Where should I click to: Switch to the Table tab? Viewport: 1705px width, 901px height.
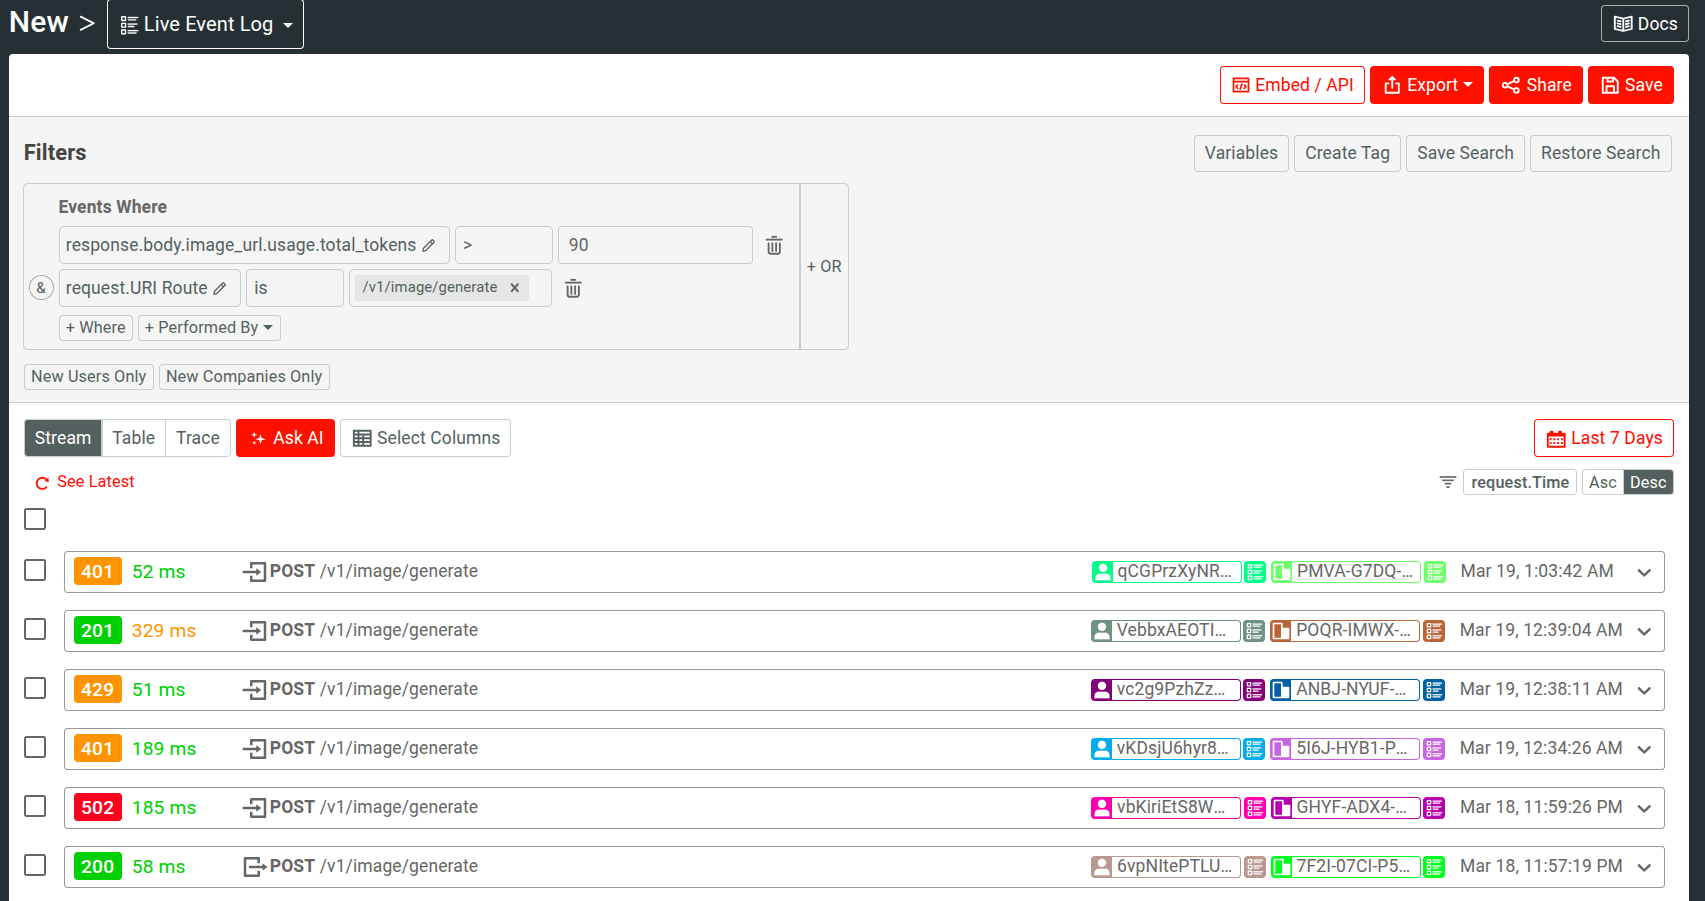133,438
